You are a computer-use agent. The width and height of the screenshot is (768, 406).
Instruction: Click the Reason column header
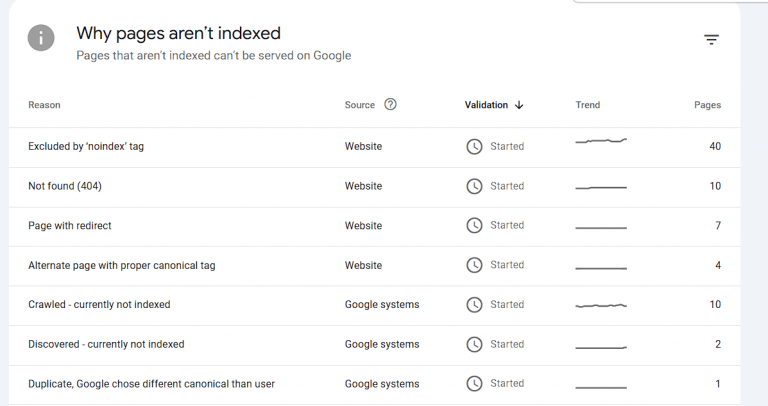coord(44,105)
